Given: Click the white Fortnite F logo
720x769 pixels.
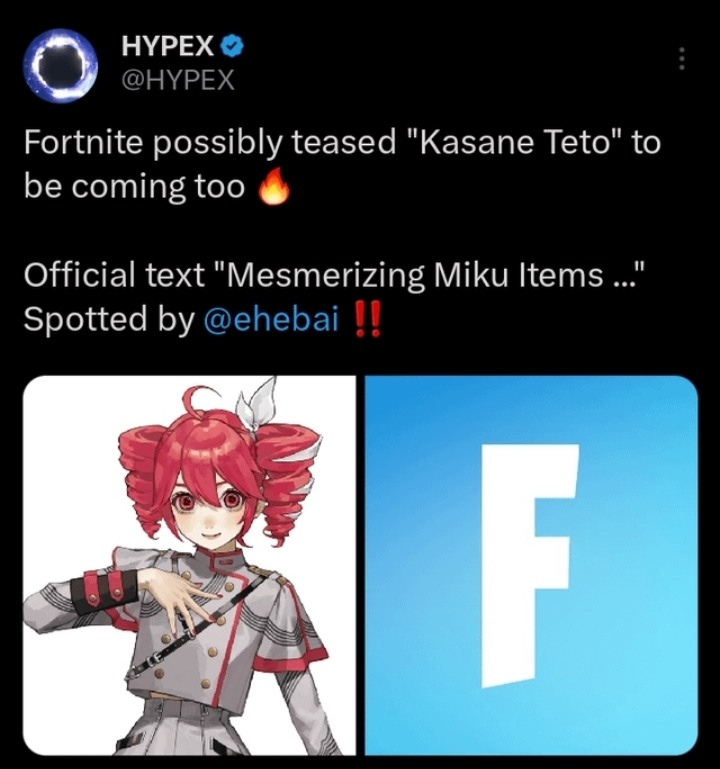Looking at the screenshot, I should (x=529, y=565).
